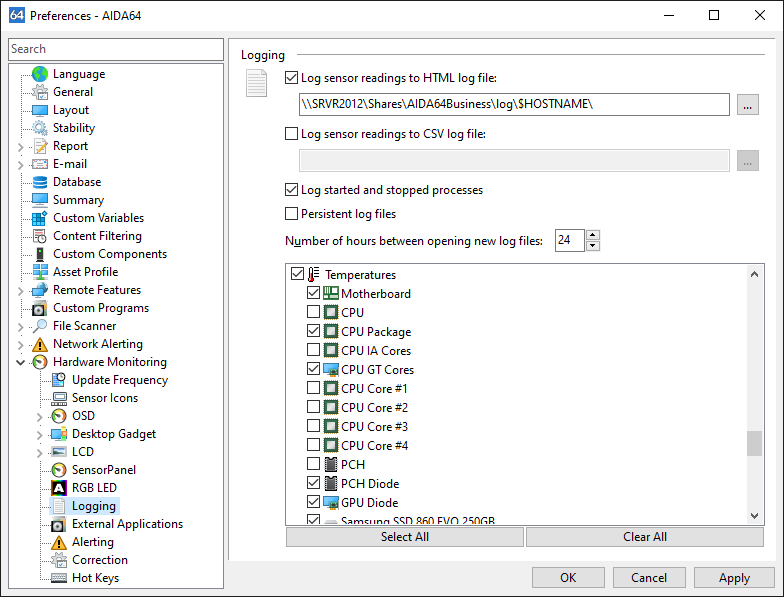784x597 pixels.
Task: Browse for the HTML log file path
Action: [x=748, y=104]
